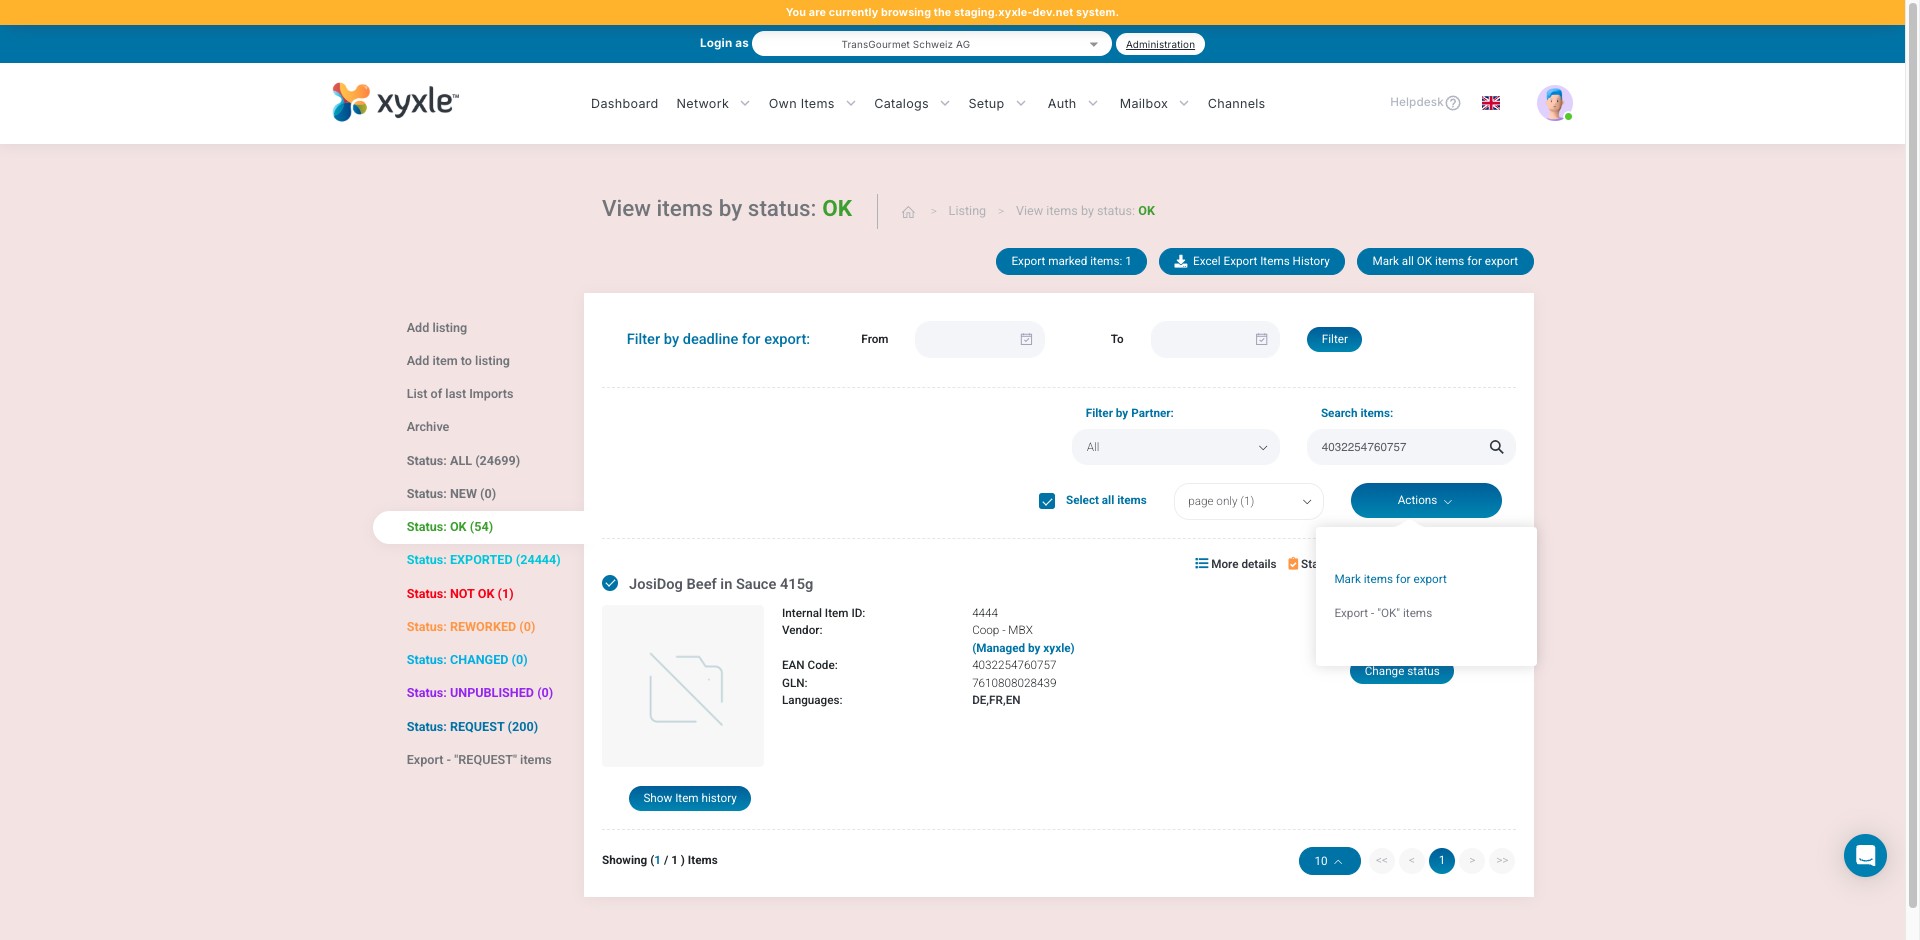
Task: Open the Archive sidebar entry
Action: [x=428, y=427]
